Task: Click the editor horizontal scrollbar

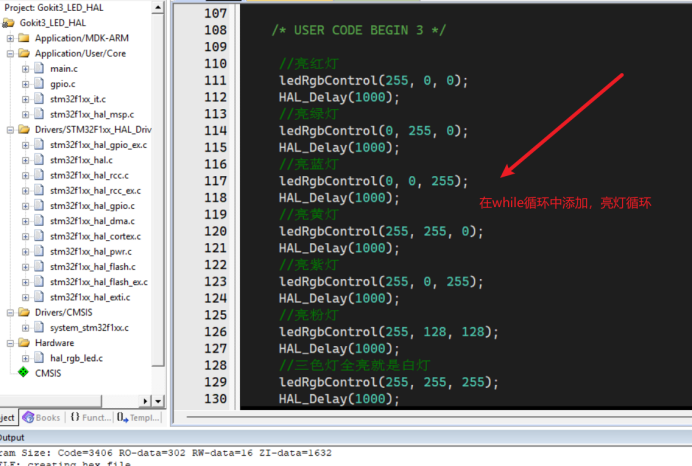Action: click(430, 416)
